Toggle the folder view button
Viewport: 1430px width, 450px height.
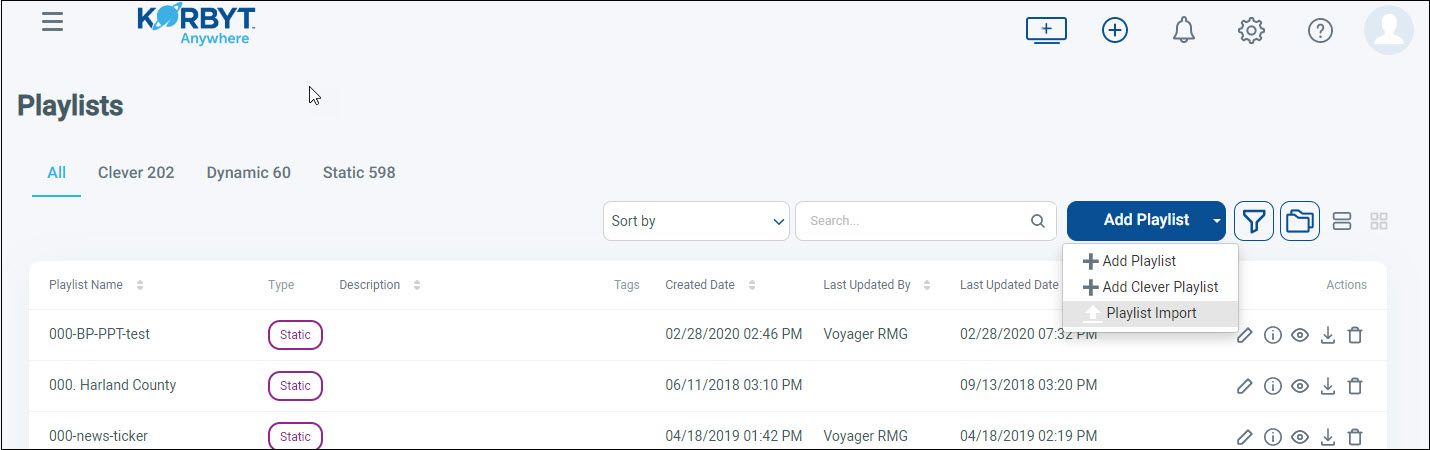(1299, 221)
